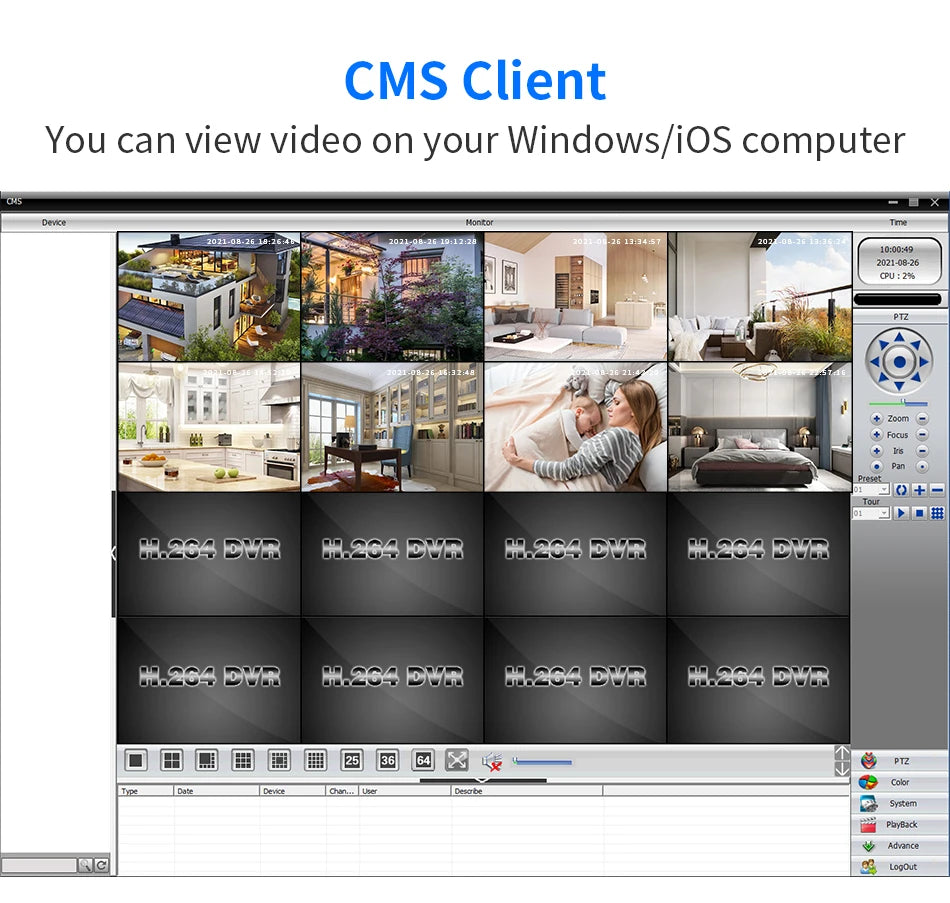Click the device search input field

(x=39, y=865)
